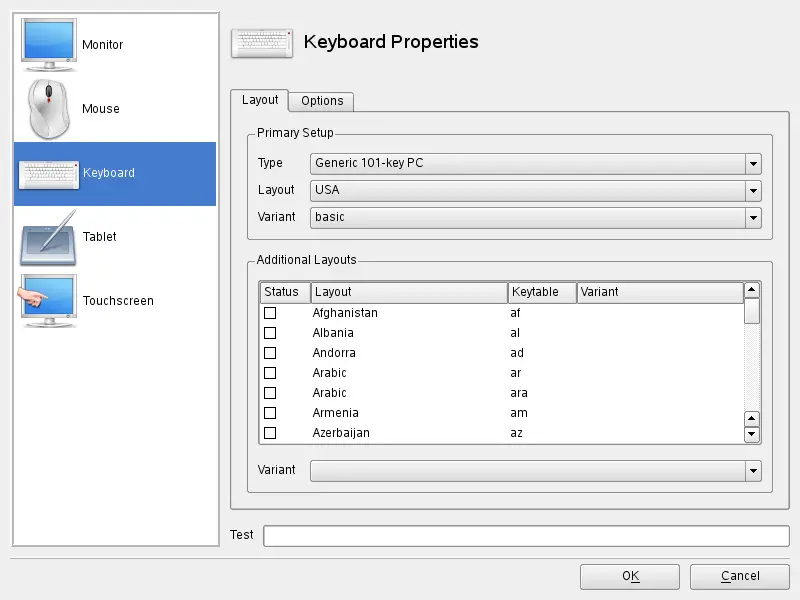The image size is (800, 600).
Task: Click the scrollbar down arrow in Additional Layouts
Action: 752,434
